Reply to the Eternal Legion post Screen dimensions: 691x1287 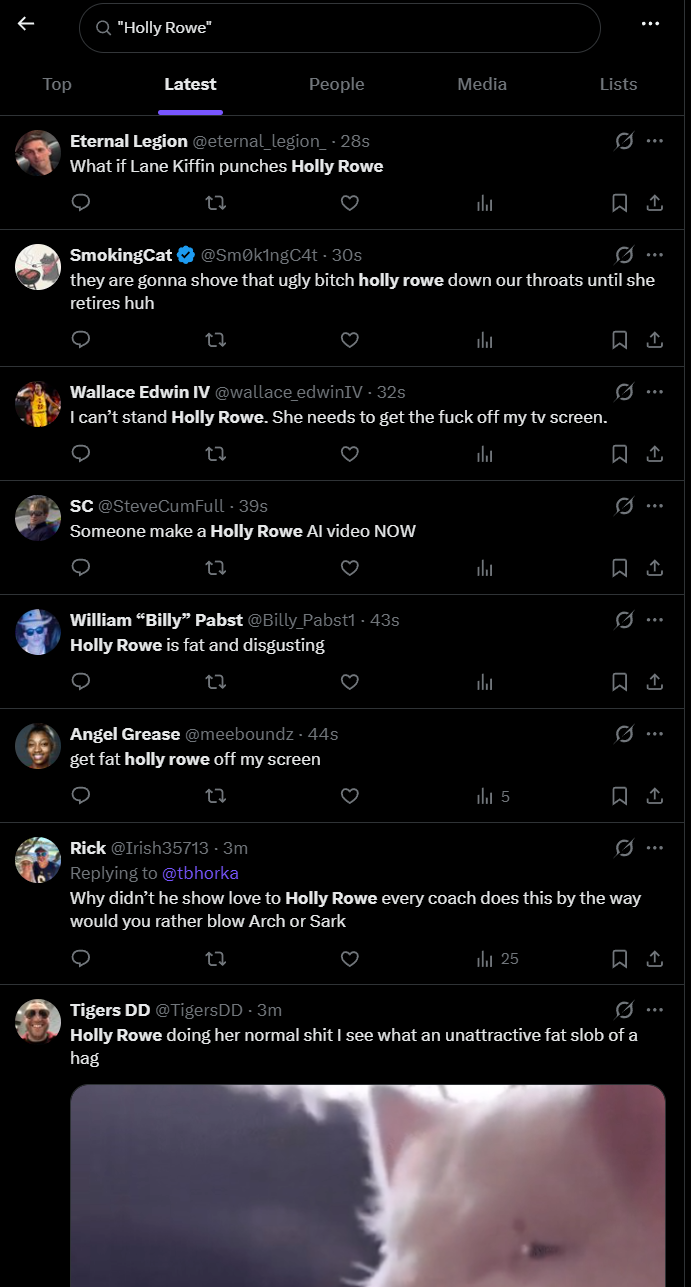[x=82, y=203]
